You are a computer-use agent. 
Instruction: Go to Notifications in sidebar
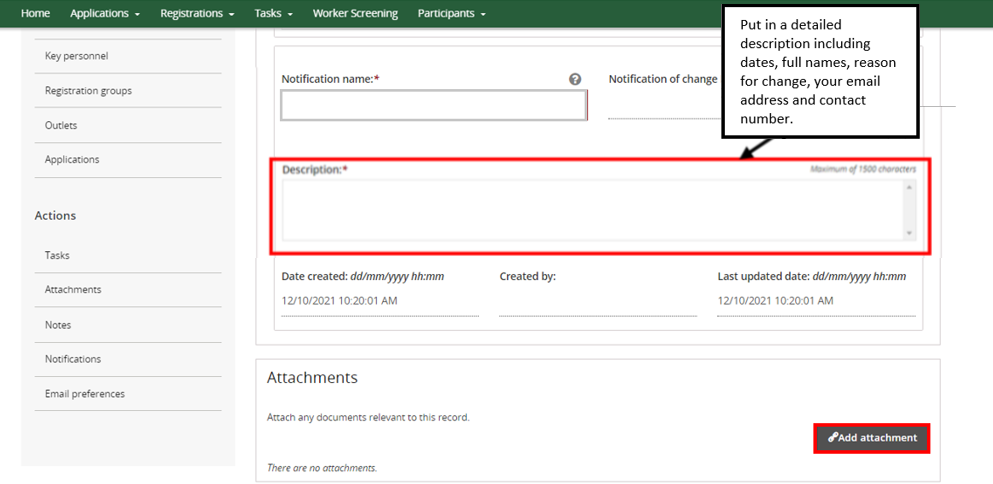tap(73, 359)
